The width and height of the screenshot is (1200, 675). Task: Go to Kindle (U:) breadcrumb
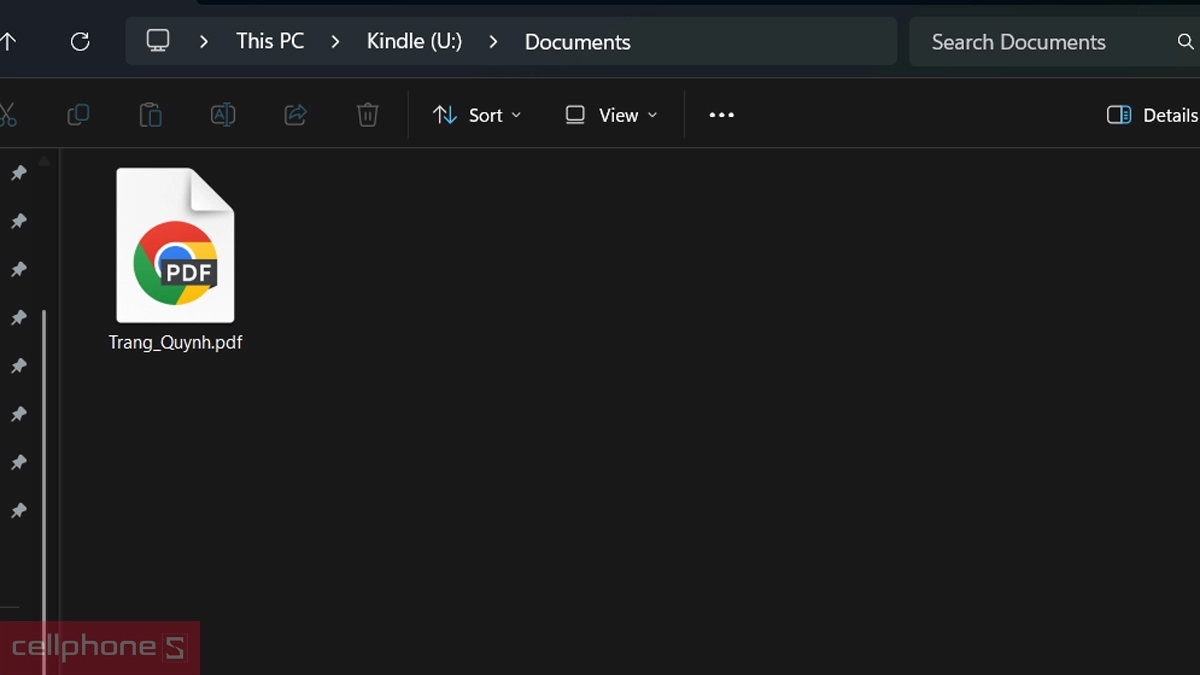tap(414, 41)
